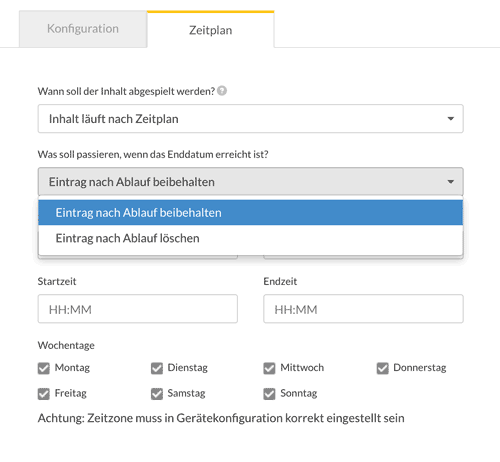Click the help question mark icon

pos(222,91)
